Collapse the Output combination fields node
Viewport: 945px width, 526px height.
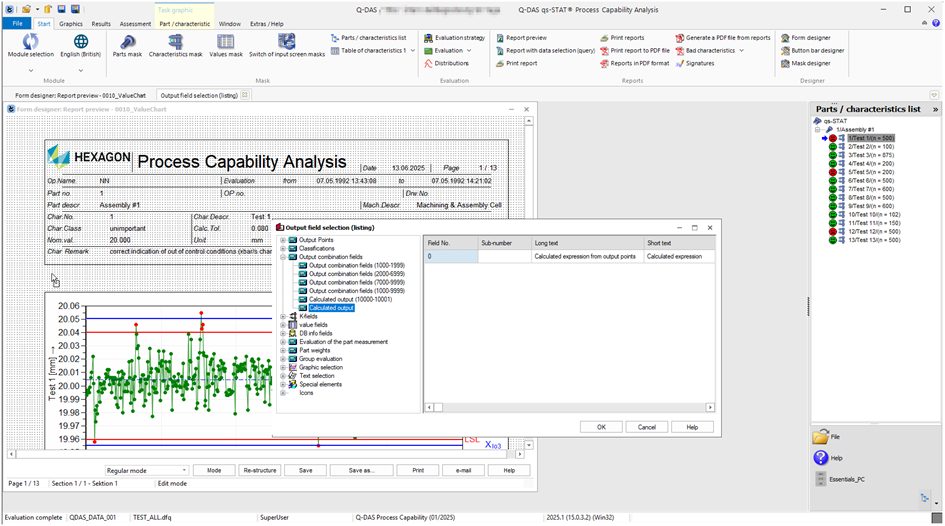coord(283,257)
